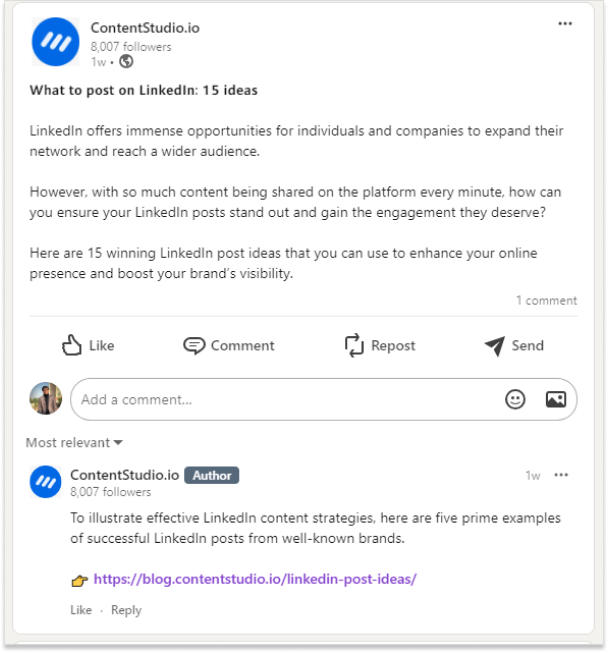Image resolution: width=608 pixels, height=653 pixels.
Task: Like the ContentStudio.io author comment
Action: (81, 610)
